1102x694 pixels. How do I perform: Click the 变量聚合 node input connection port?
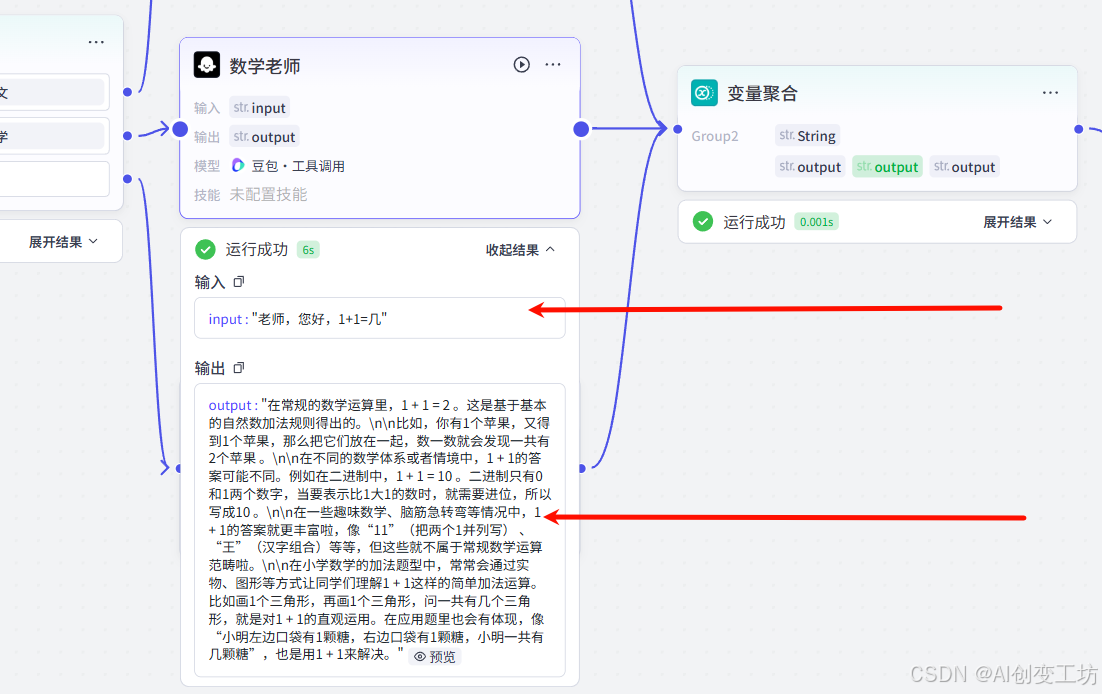(678, 129)
